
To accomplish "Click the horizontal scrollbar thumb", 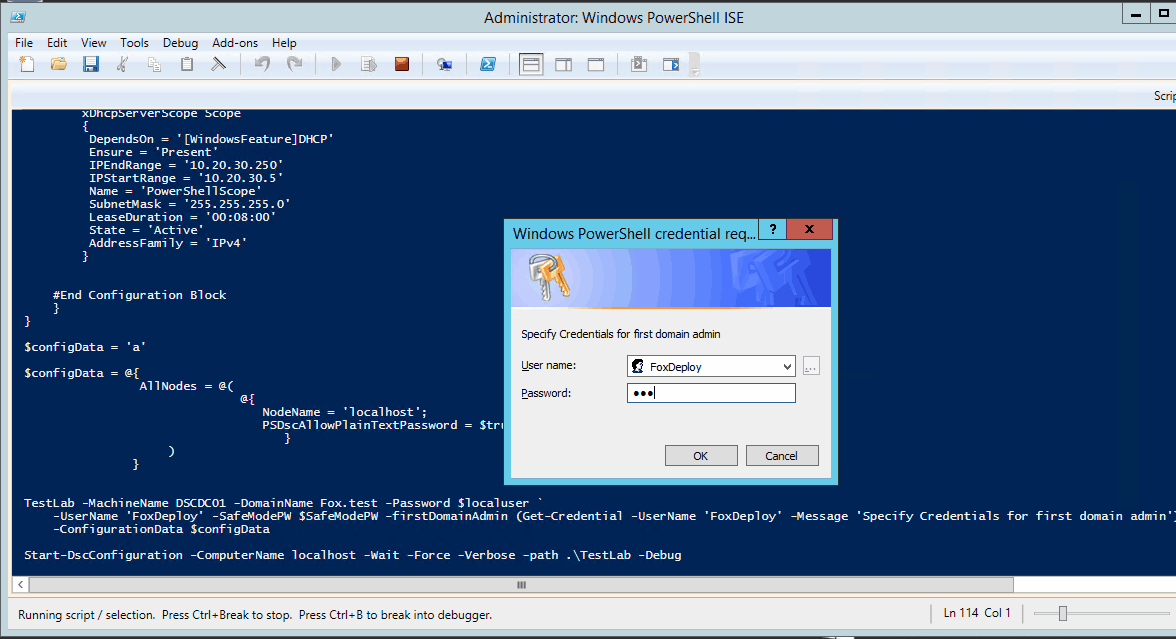I will click(521, 584).
